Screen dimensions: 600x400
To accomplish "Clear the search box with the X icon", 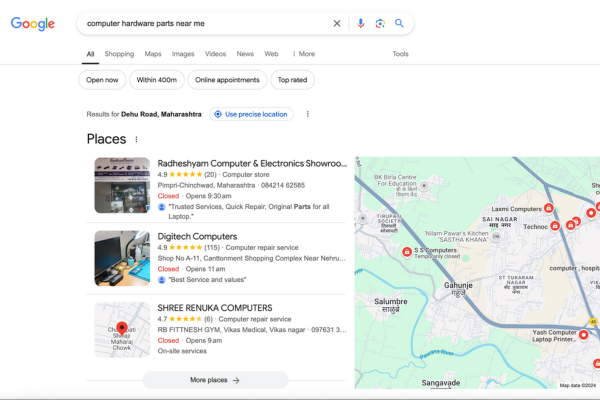I will coord(337,23).
